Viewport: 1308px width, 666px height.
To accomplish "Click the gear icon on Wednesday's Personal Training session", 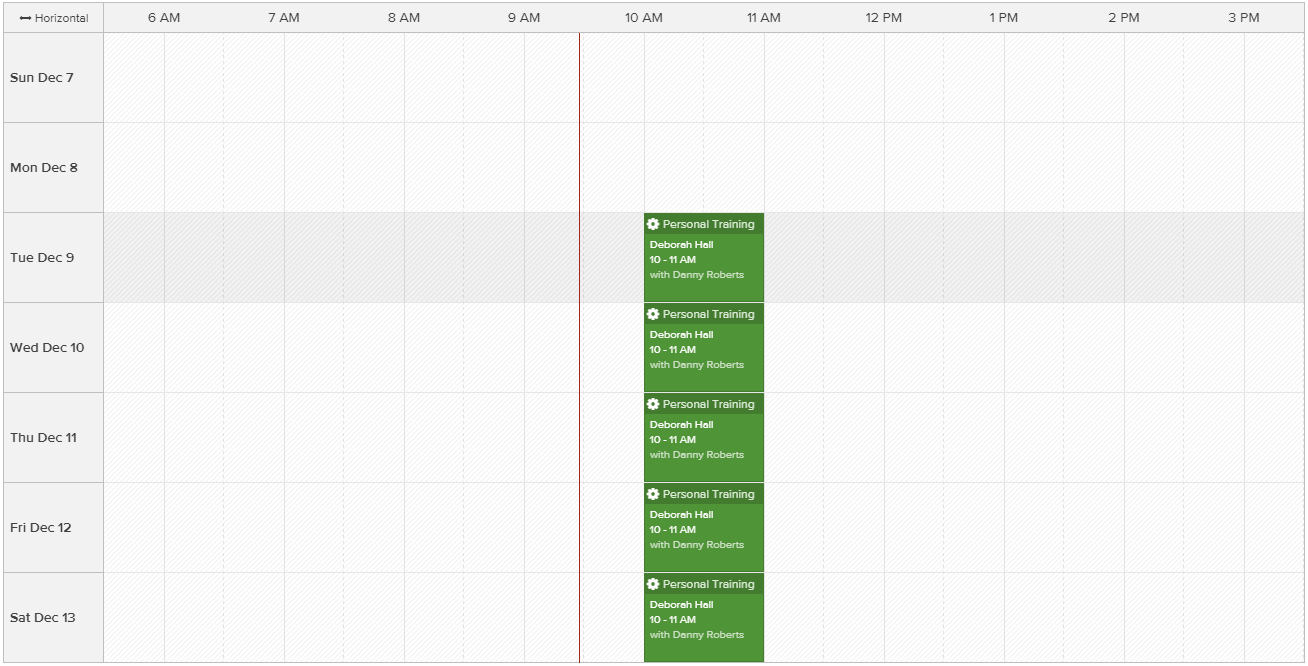I will click(652, 314).
